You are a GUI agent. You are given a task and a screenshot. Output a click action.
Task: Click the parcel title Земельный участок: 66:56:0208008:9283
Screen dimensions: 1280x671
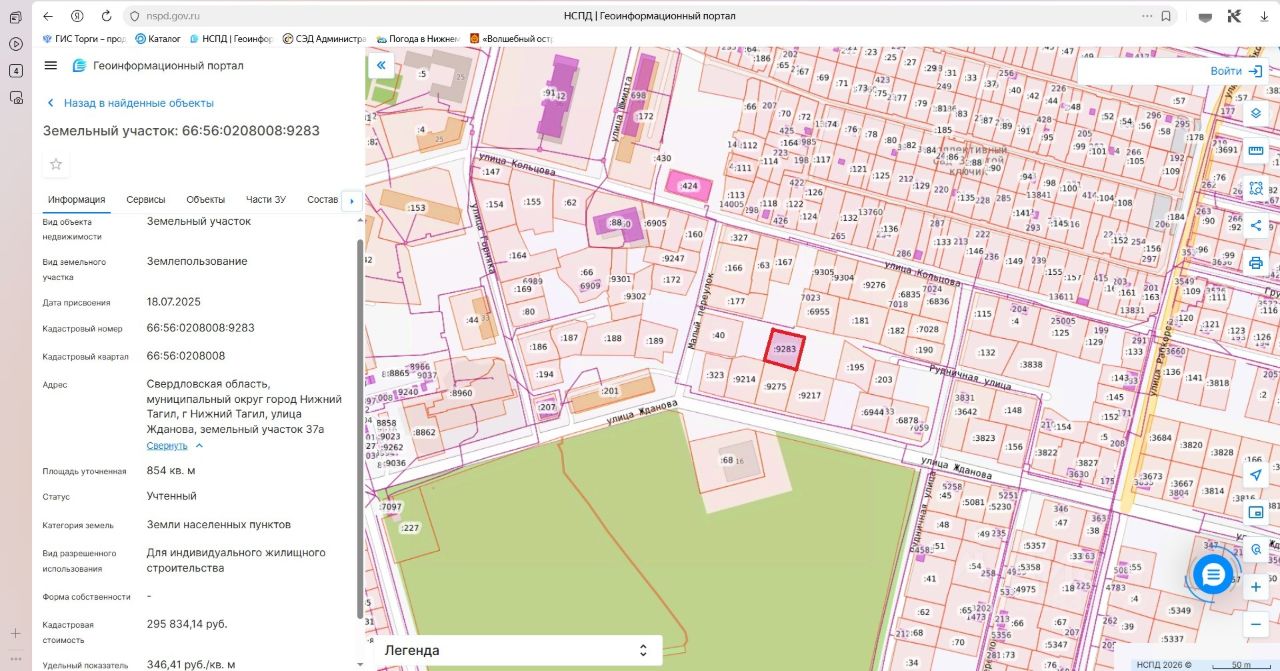tap(181, 131)
